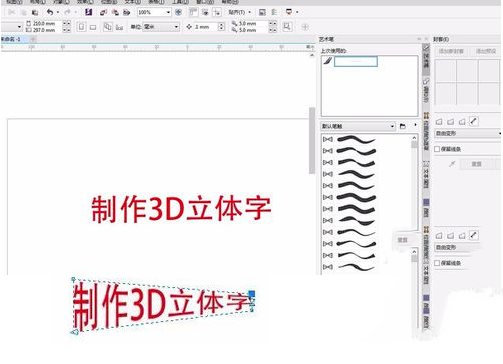This screenshot has height=364, width=503.
Task: Click the Import icon
Action: coord(103,12)
